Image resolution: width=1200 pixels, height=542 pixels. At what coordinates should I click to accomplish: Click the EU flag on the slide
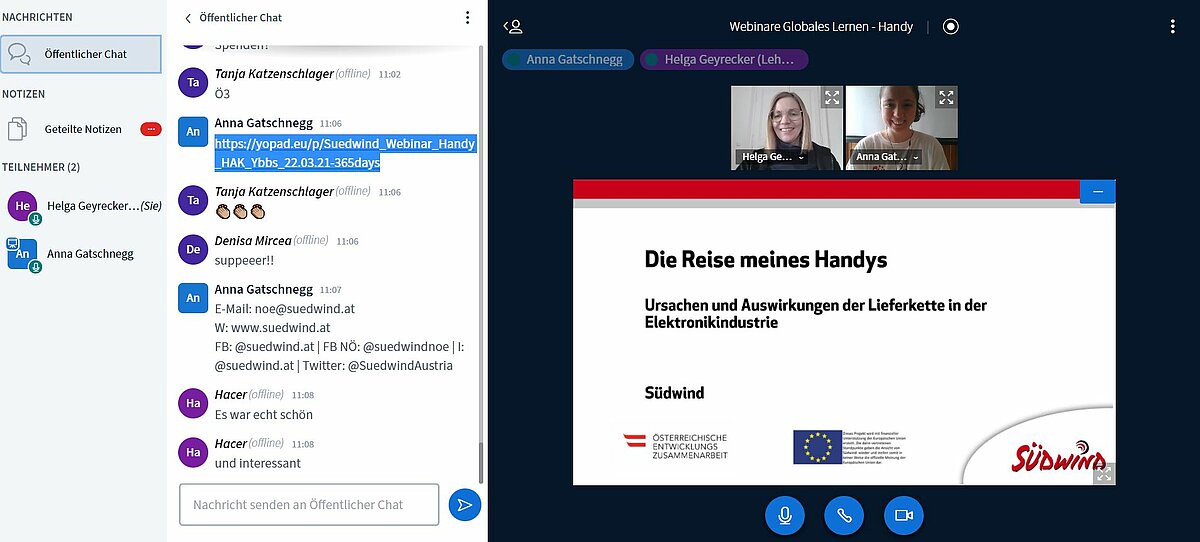(x=818, y=447)
